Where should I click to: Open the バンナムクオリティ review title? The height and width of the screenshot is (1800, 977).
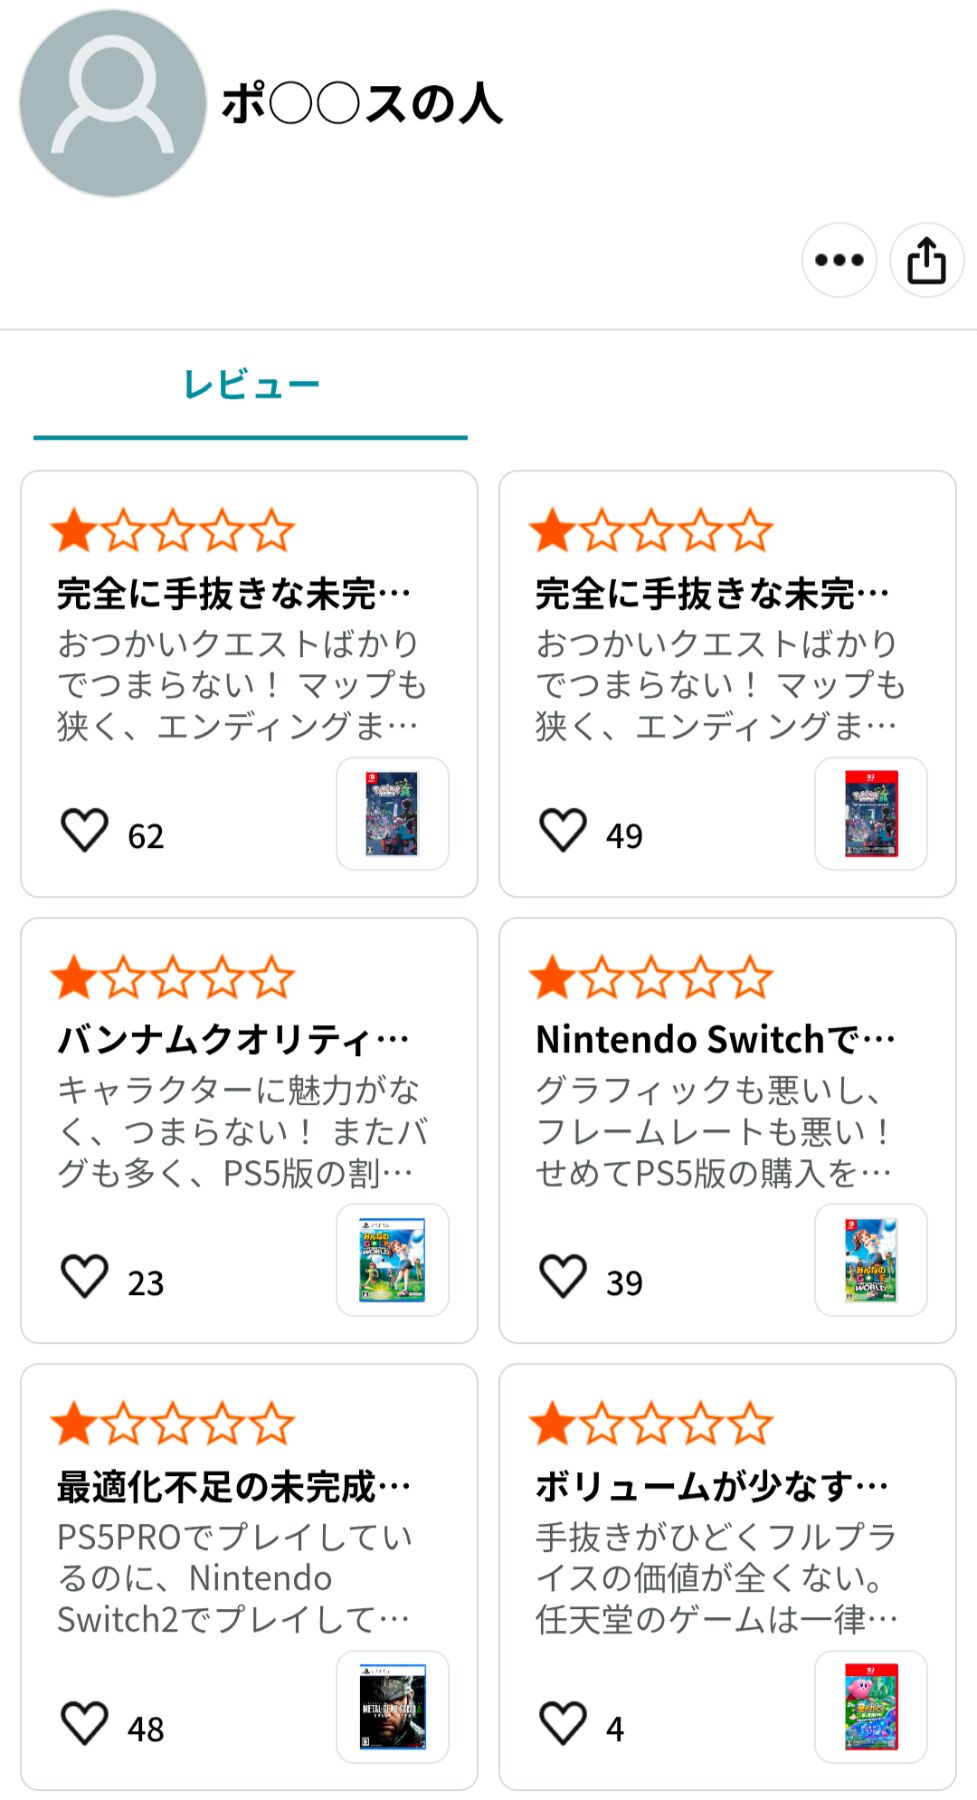233,1040
